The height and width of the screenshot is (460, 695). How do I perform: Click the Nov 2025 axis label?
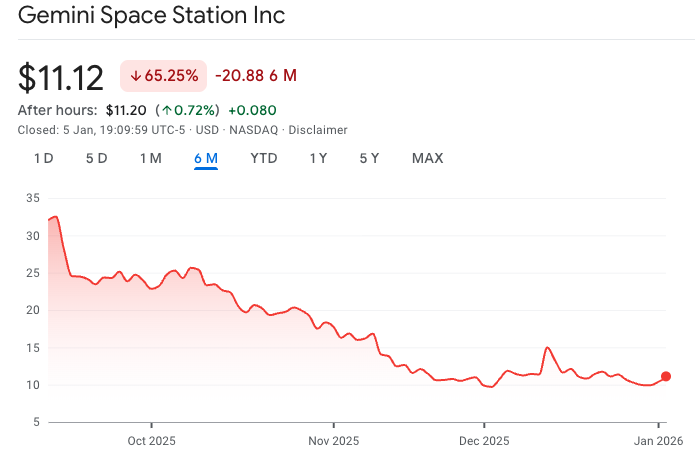(333, 440)
